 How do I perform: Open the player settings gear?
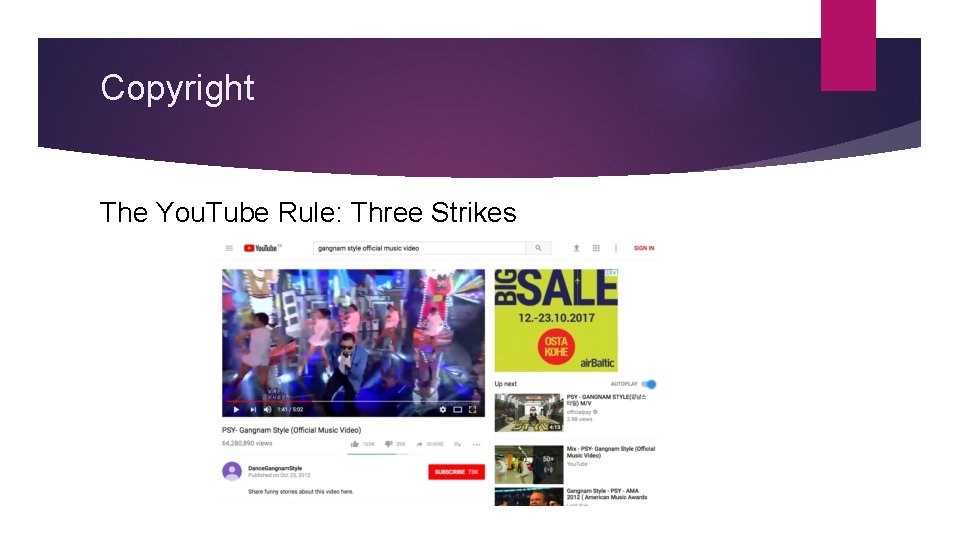(x=443, y=410)
